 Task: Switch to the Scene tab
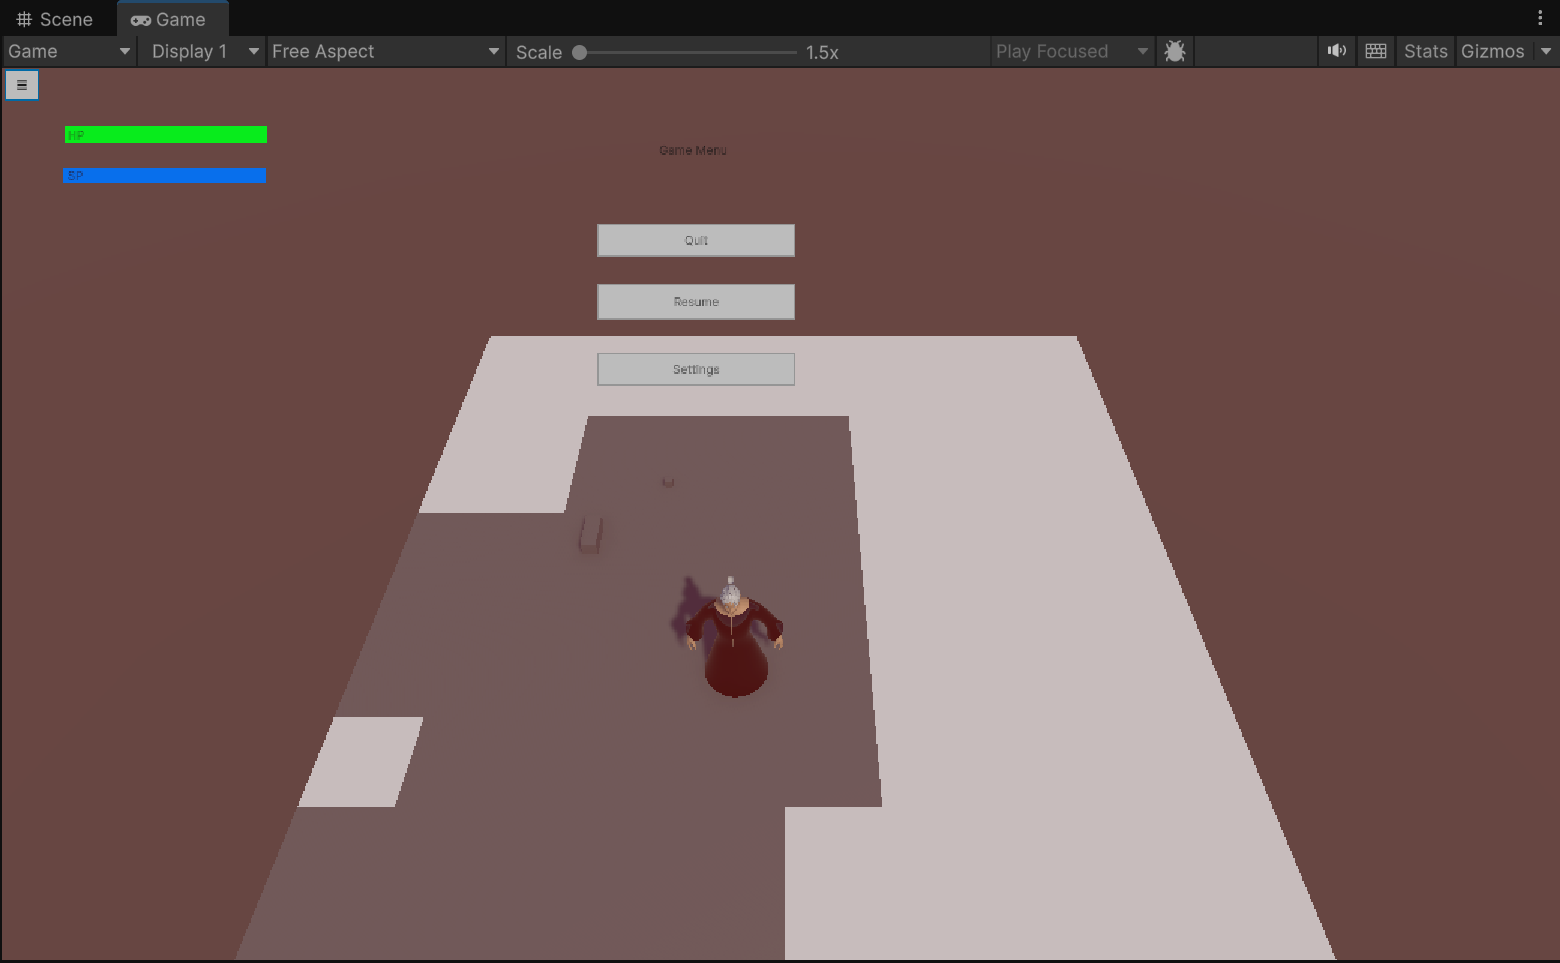pos(55,19)
